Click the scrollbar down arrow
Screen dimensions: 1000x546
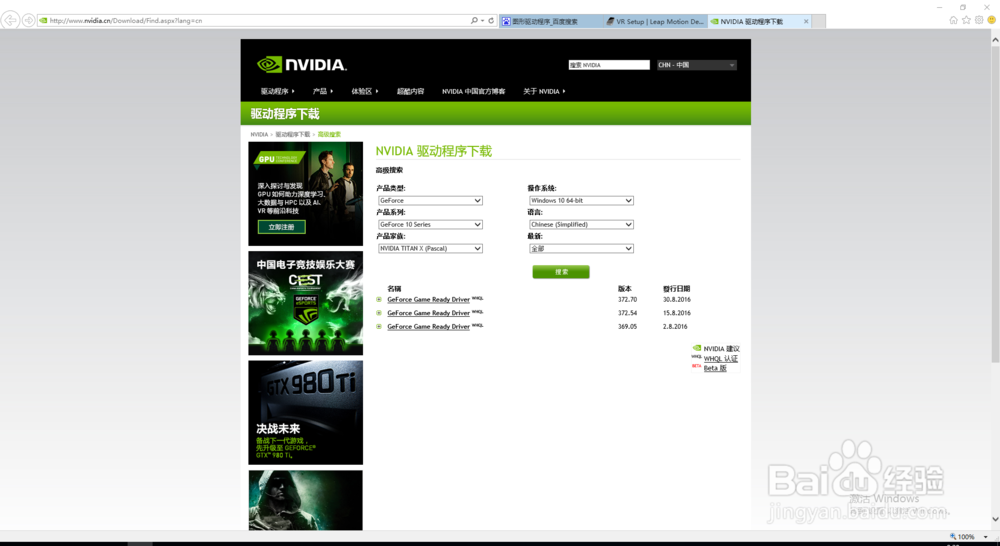[995, 519]
